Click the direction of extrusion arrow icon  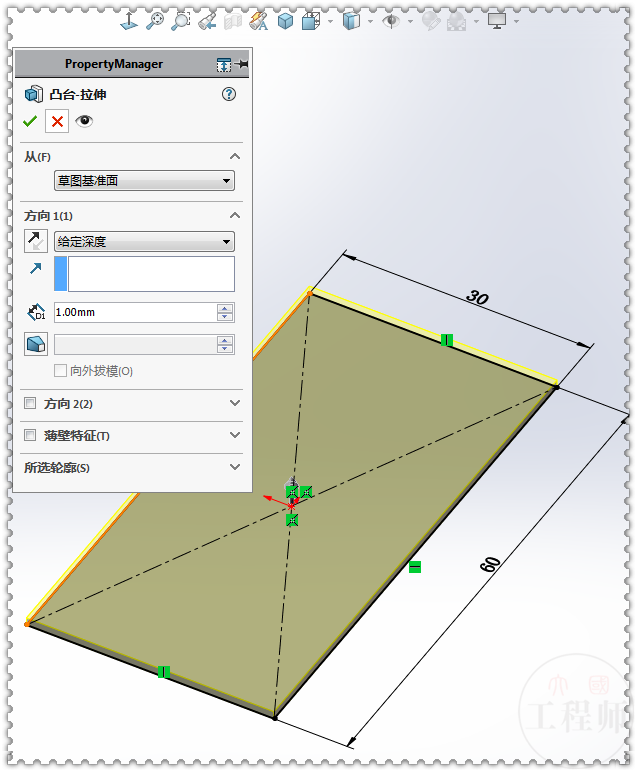pos(35,268)
